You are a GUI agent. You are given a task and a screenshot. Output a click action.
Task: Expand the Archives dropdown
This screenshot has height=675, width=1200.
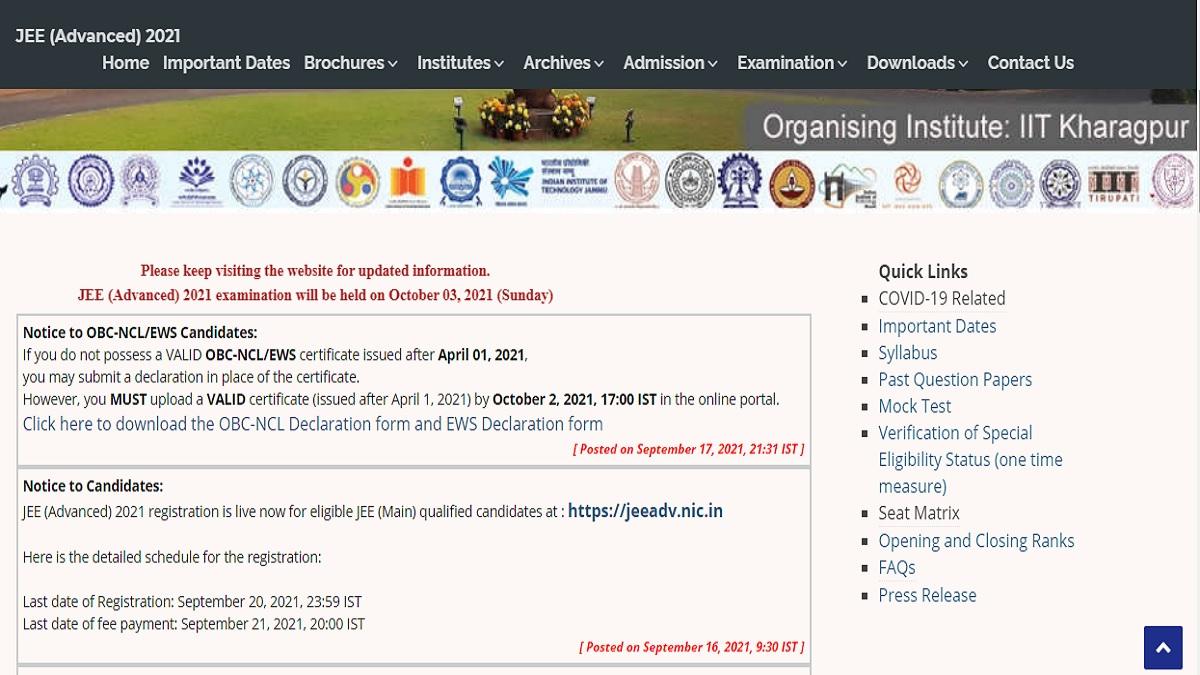(x=563, y=63)
